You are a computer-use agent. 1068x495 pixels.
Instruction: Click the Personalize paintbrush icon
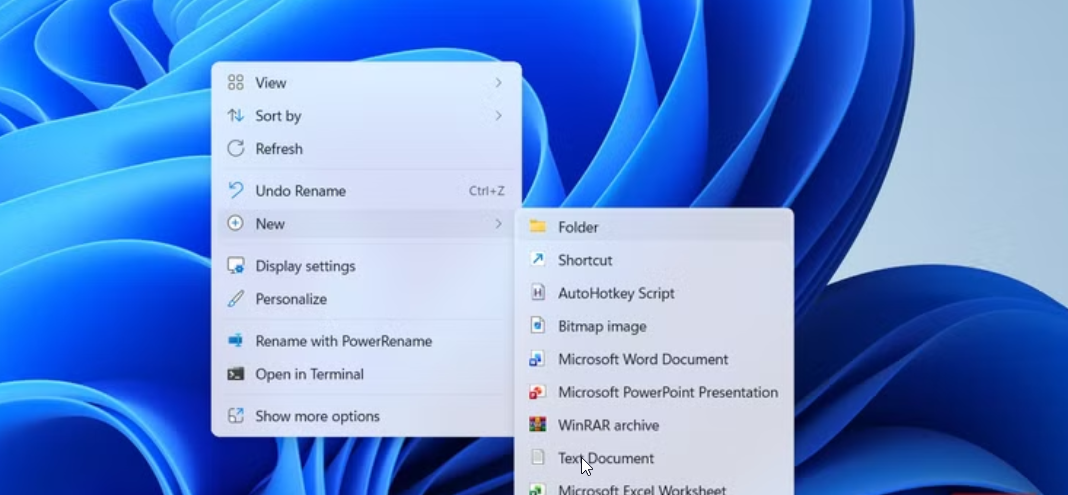(236, 299)
